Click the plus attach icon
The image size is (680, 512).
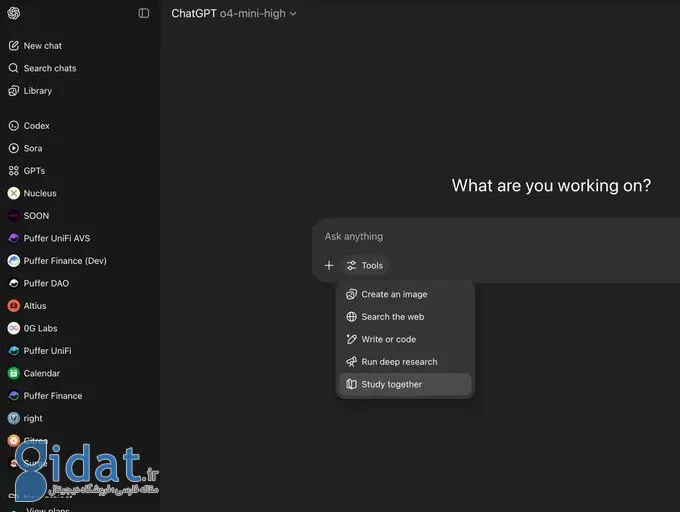[x=329, y=265]
